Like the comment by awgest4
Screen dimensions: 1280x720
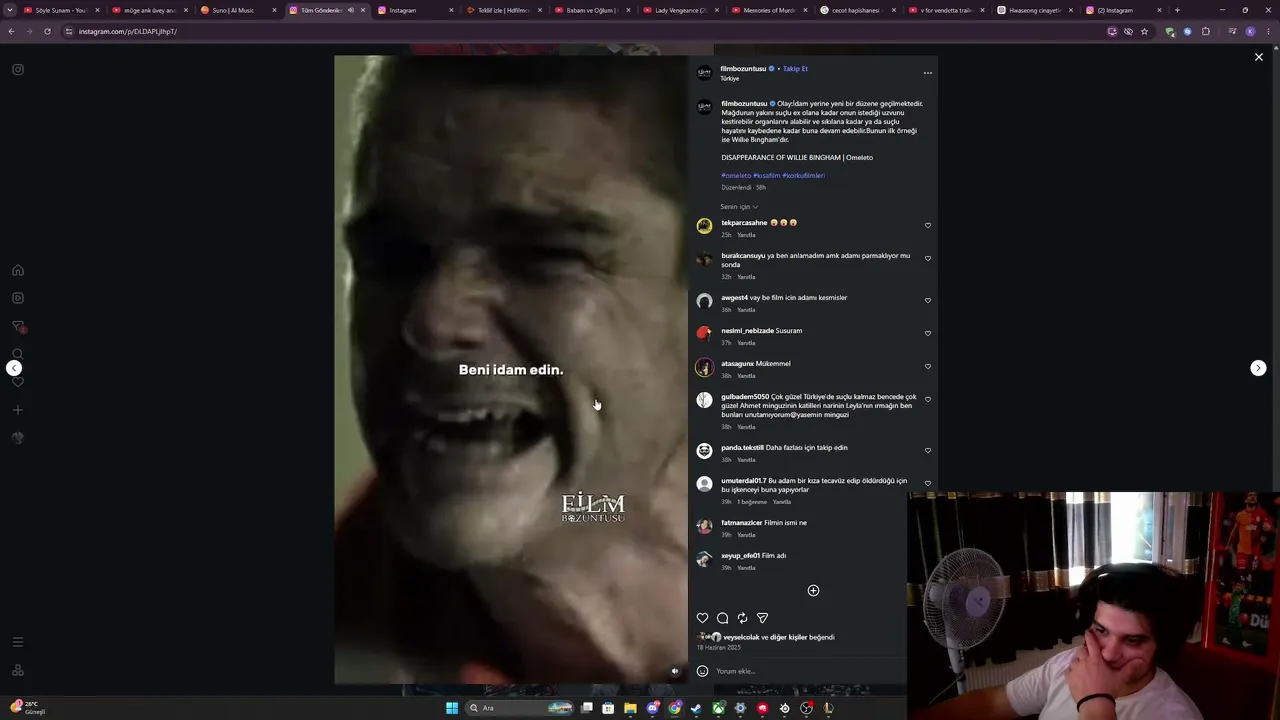tap(928, 301)
